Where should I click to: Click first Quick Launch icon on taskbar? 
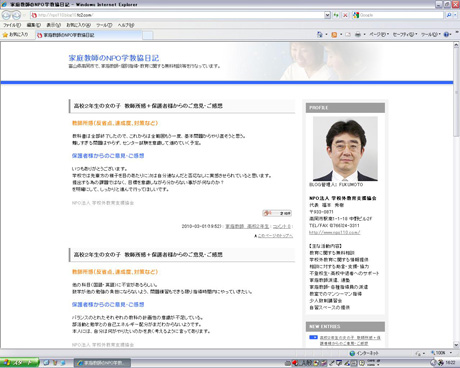tap(46, 363)
